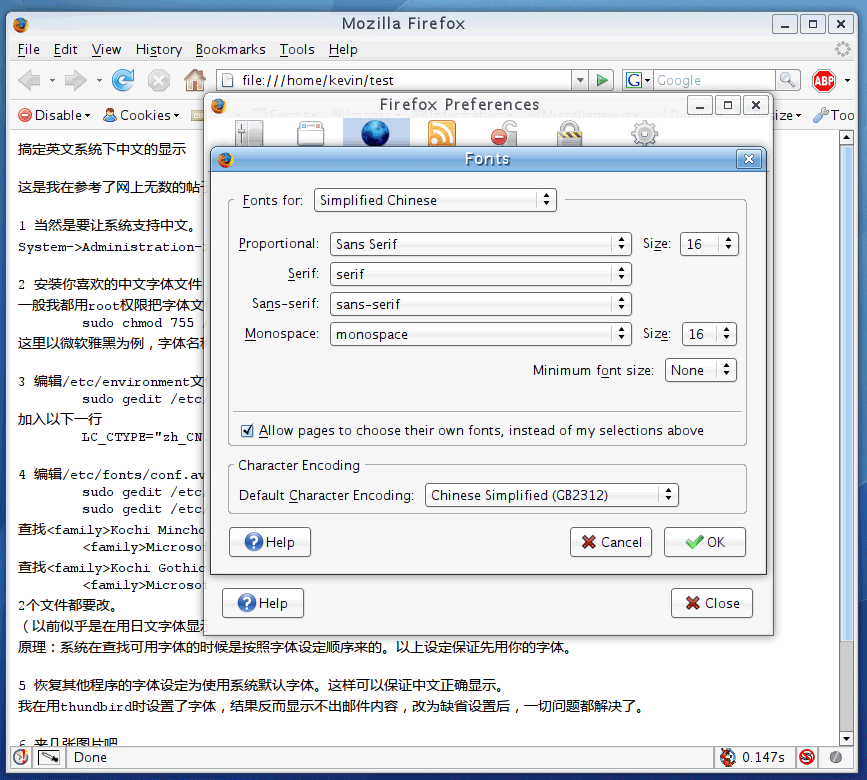Open the Home page icon
This screenshot has width=867, height=780.
click(x=195, y=80)
